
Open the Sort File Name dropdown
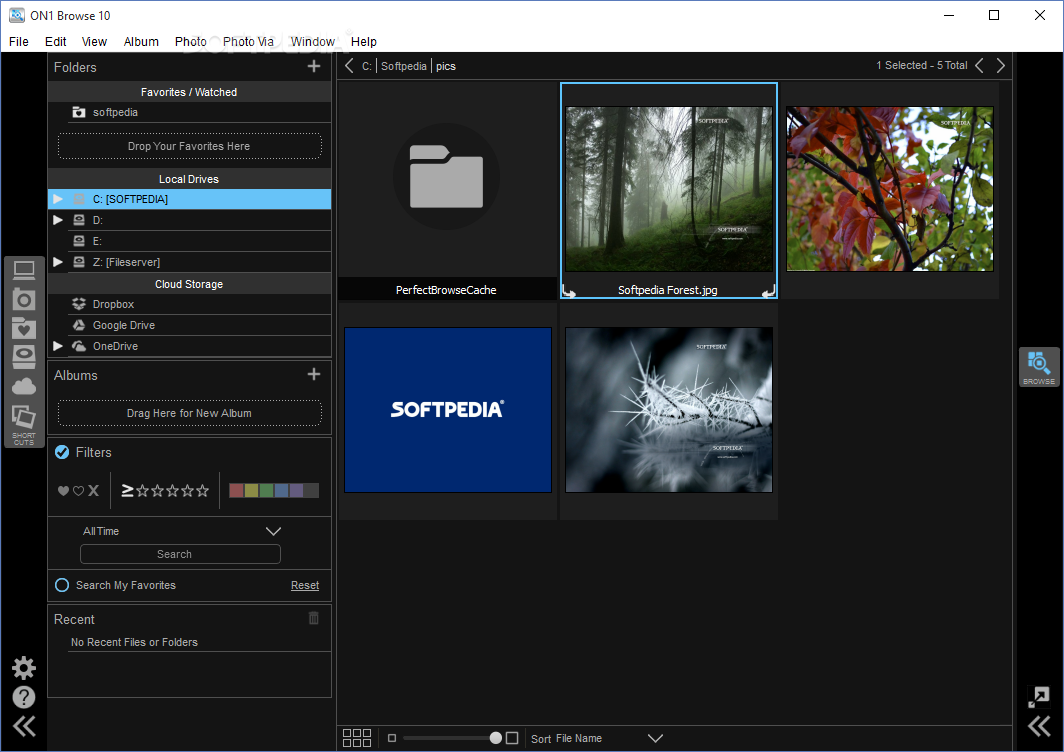point(596,738)
